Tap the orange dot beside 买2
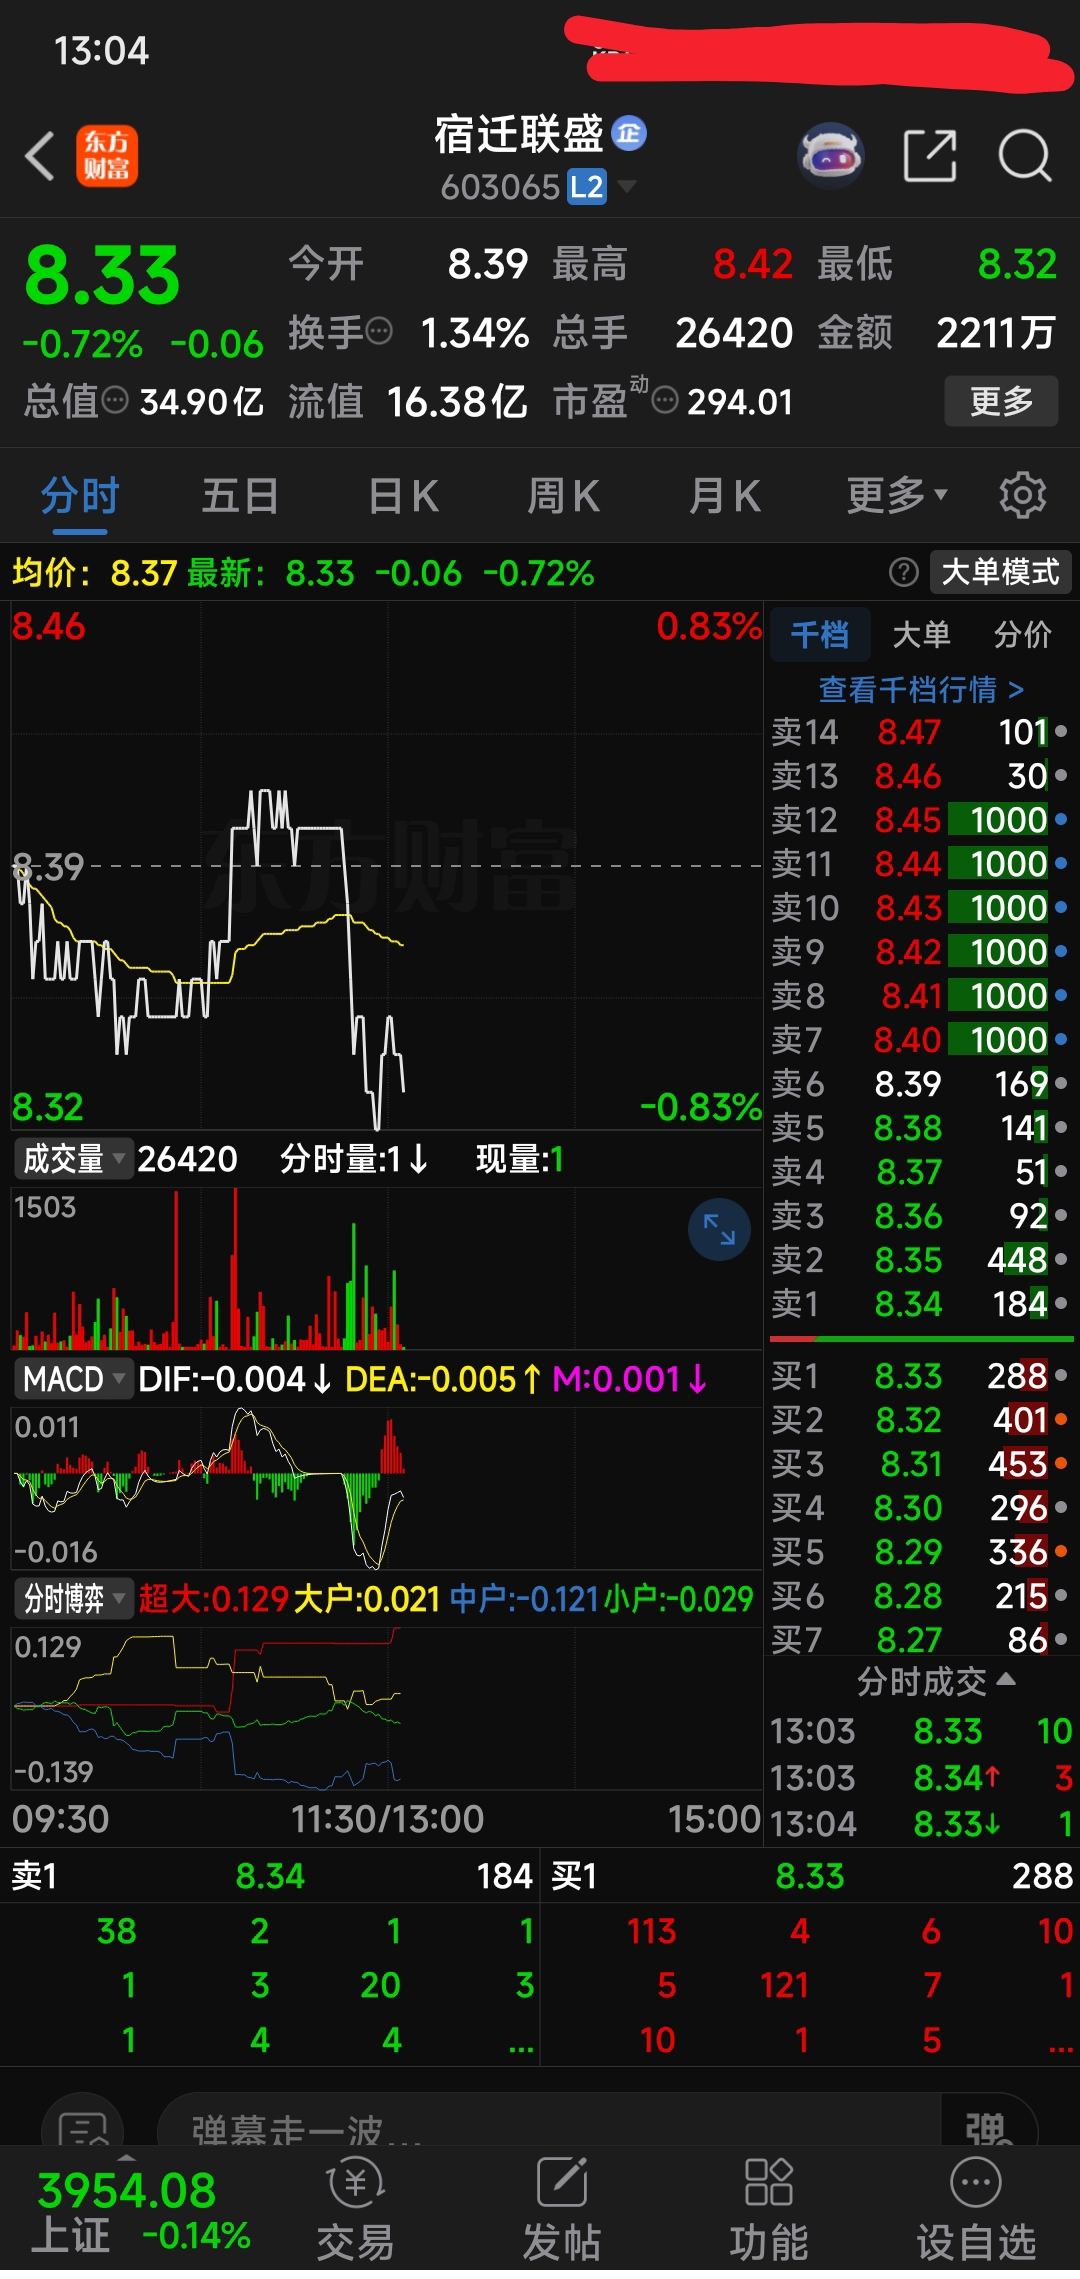1080x2279 pixels. [x=1061, y=1419]
